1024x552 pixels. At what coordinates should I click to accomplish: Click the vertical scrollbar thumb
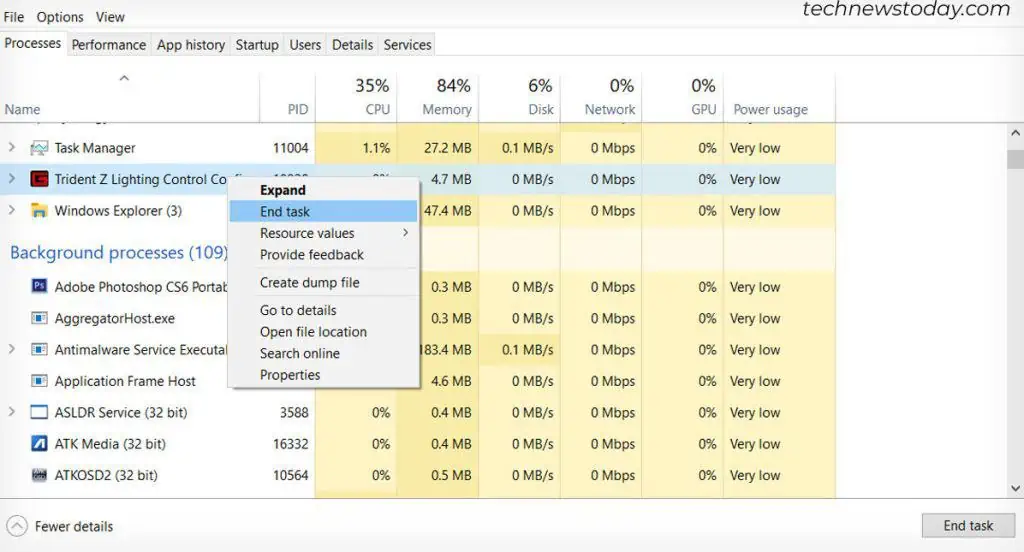pyautogui.click(x=1015, y=159)
